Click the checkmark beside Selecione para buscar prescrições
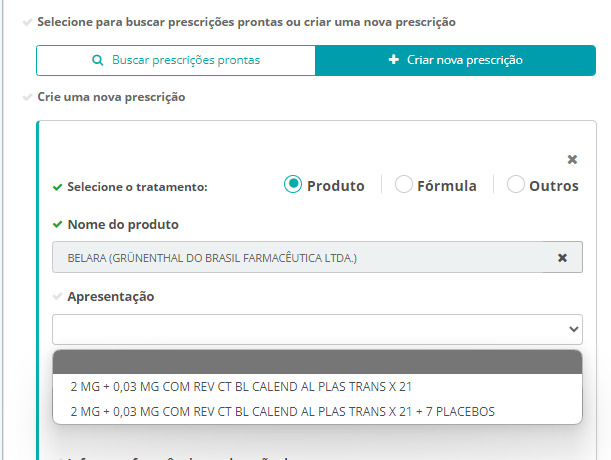Image resolution: width=611 pixels, height=460 pixels. (27, 21)
